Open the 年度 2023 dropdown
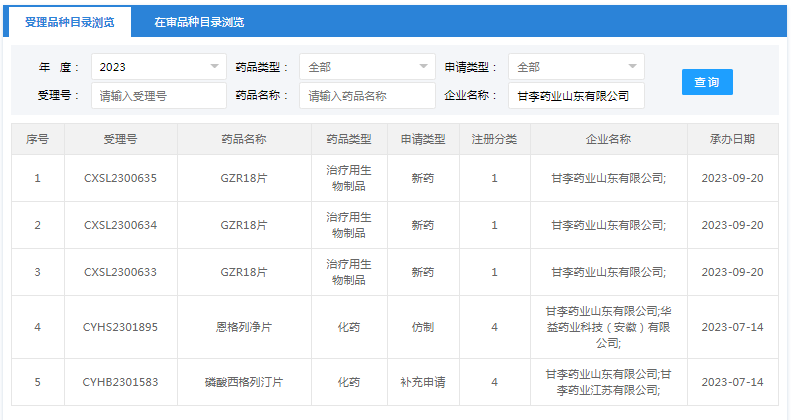The height and width of the screenshot is (420, 801). (159, 67)
